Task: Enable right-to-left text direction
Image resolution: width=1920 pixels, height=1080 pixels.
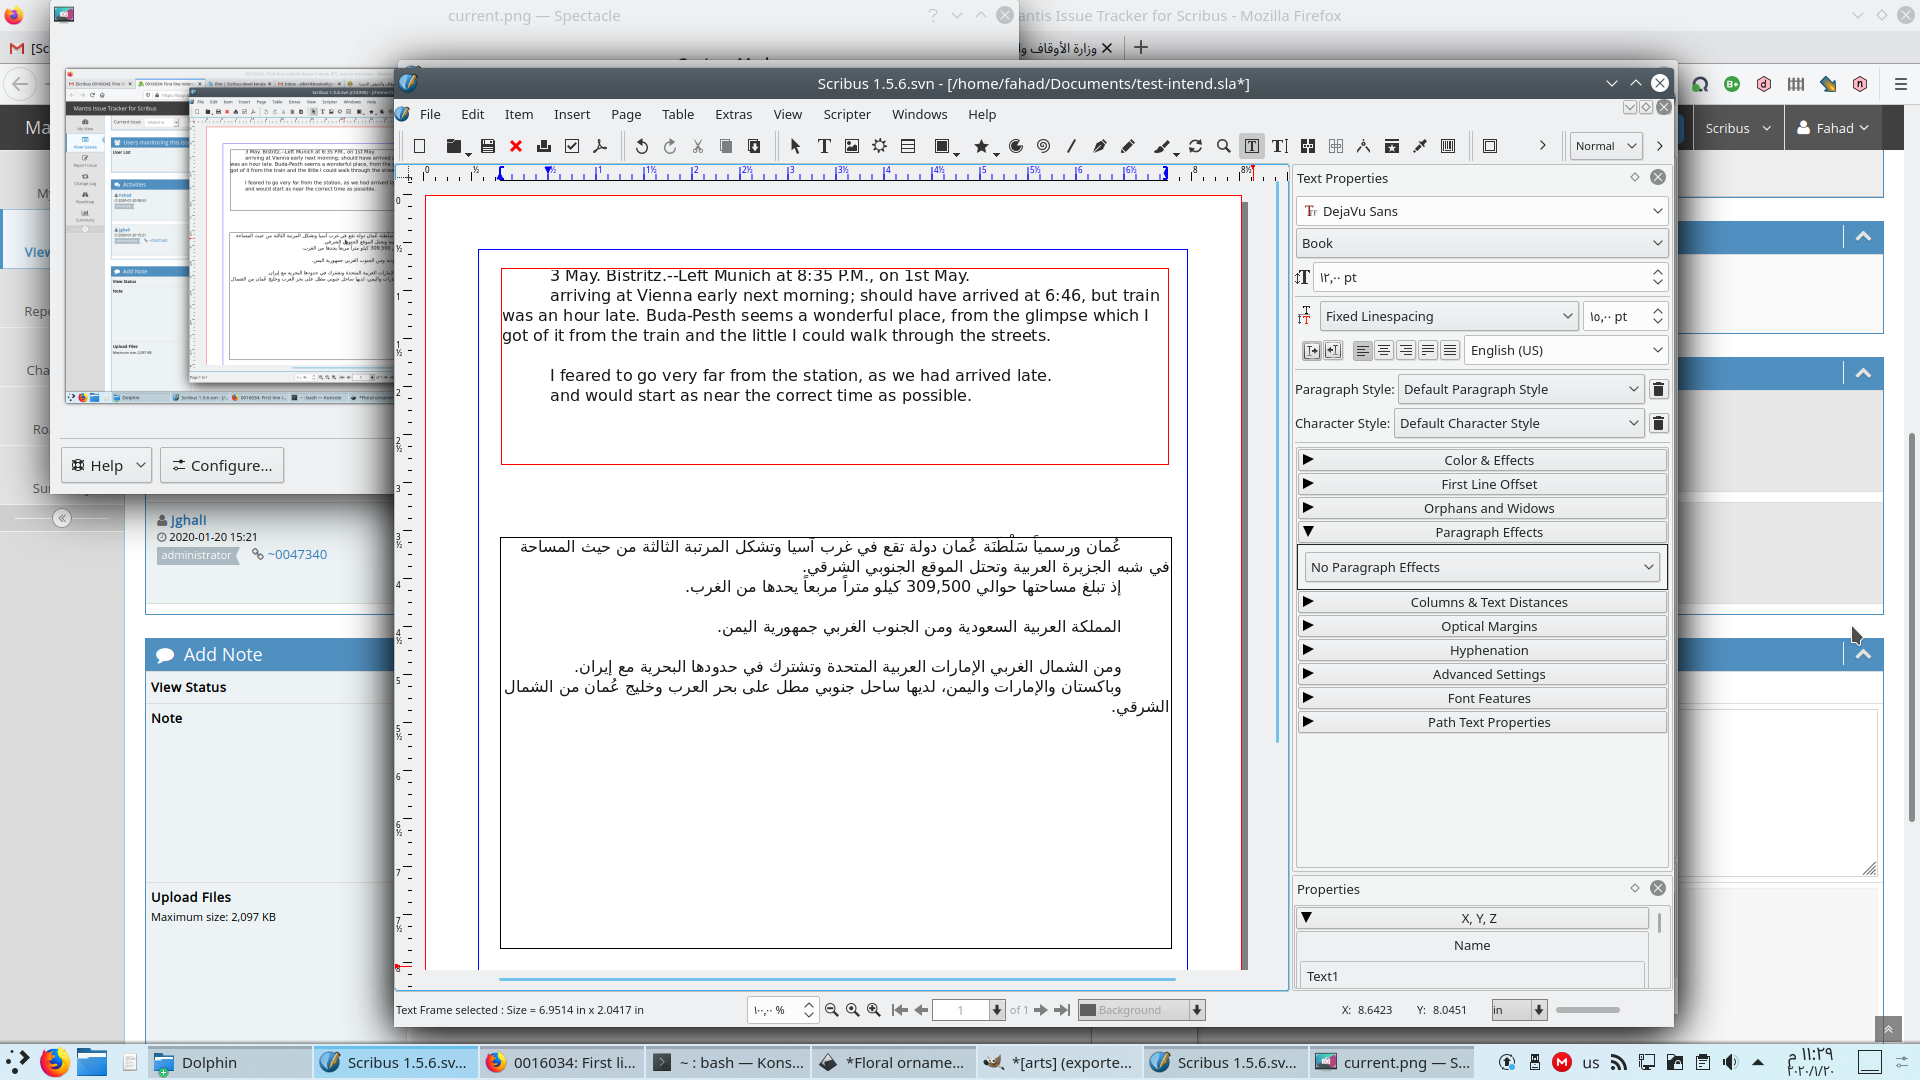Action: point(1333,351)
